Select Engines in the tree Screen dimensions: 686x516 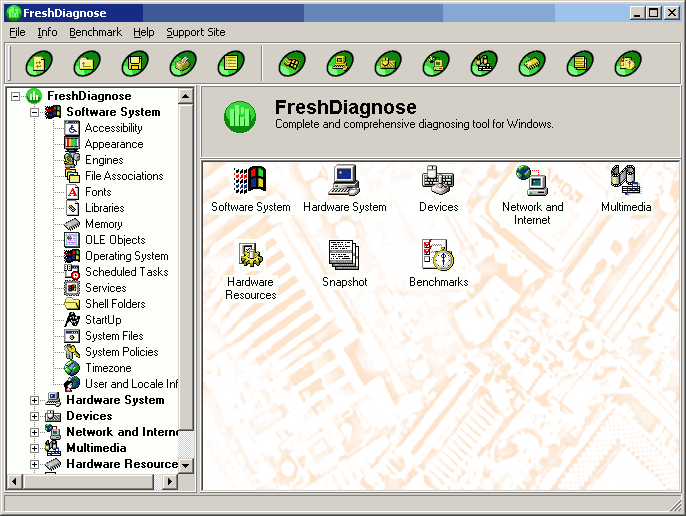(104, 160)
